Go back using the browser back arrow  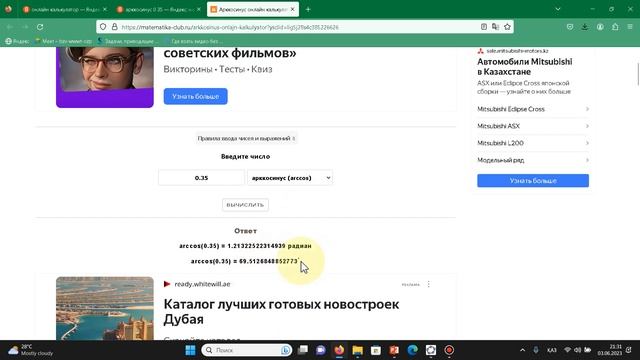point(10,27)
